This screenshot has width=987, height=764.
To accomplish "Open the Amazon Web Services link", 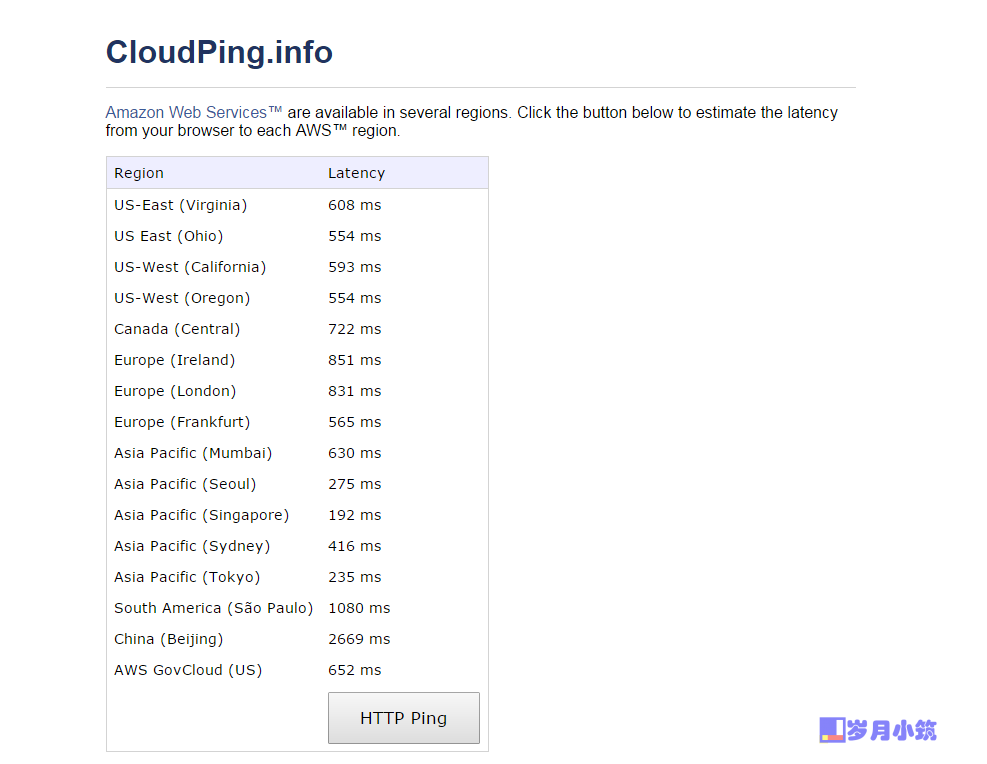I will [x=193, y=113].
